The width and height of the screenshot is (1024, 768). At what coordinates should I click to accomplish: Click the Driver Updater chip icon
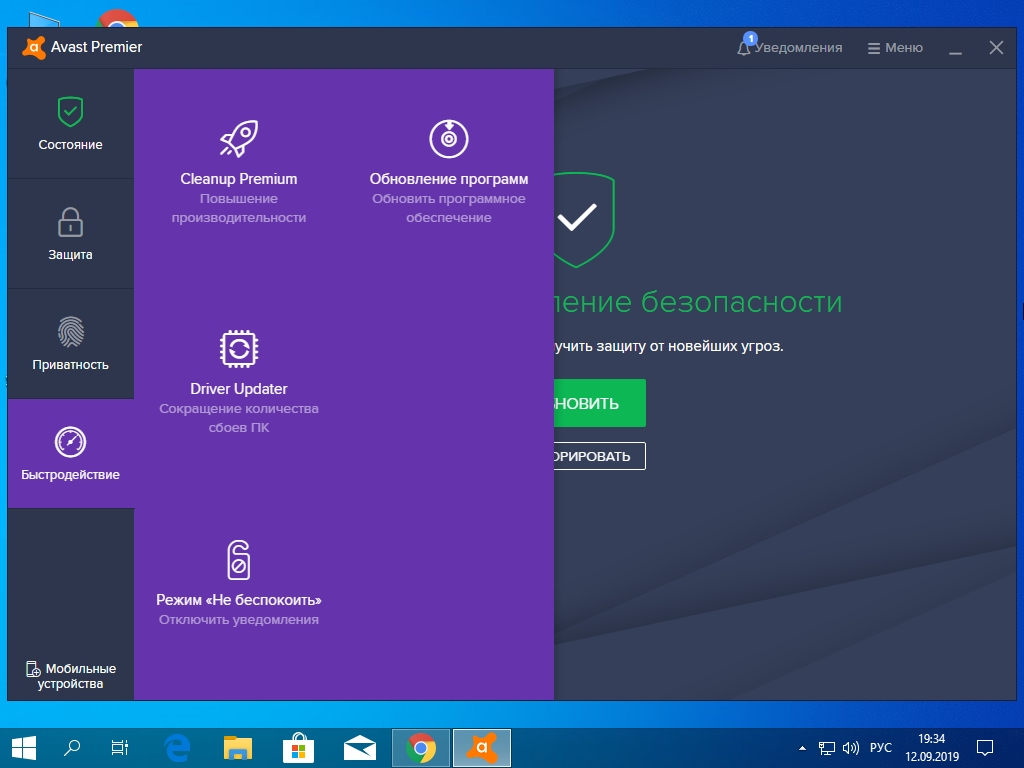tap(239, 348)
